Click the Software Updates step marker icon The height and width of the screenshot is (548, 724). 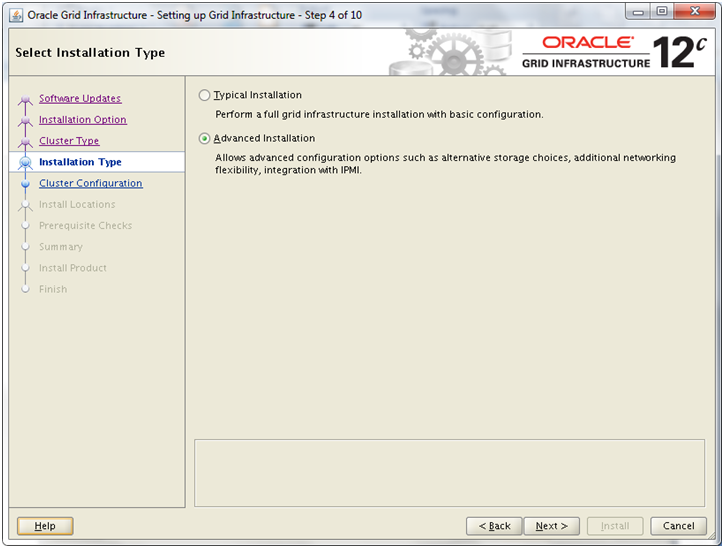(25, 99)
